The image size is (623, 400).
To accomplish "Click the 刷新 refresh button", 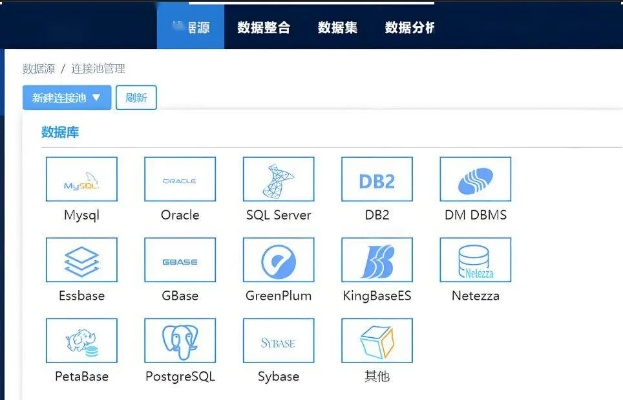I will pos(136,98).
